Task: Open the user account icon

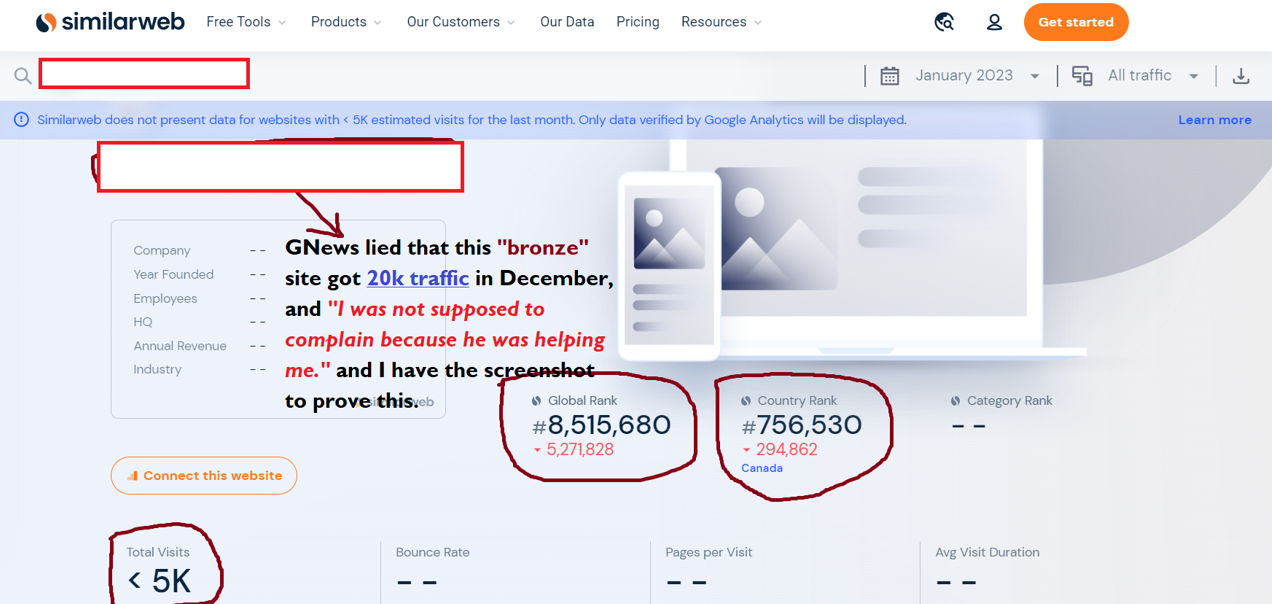Action: coord(994,22)
